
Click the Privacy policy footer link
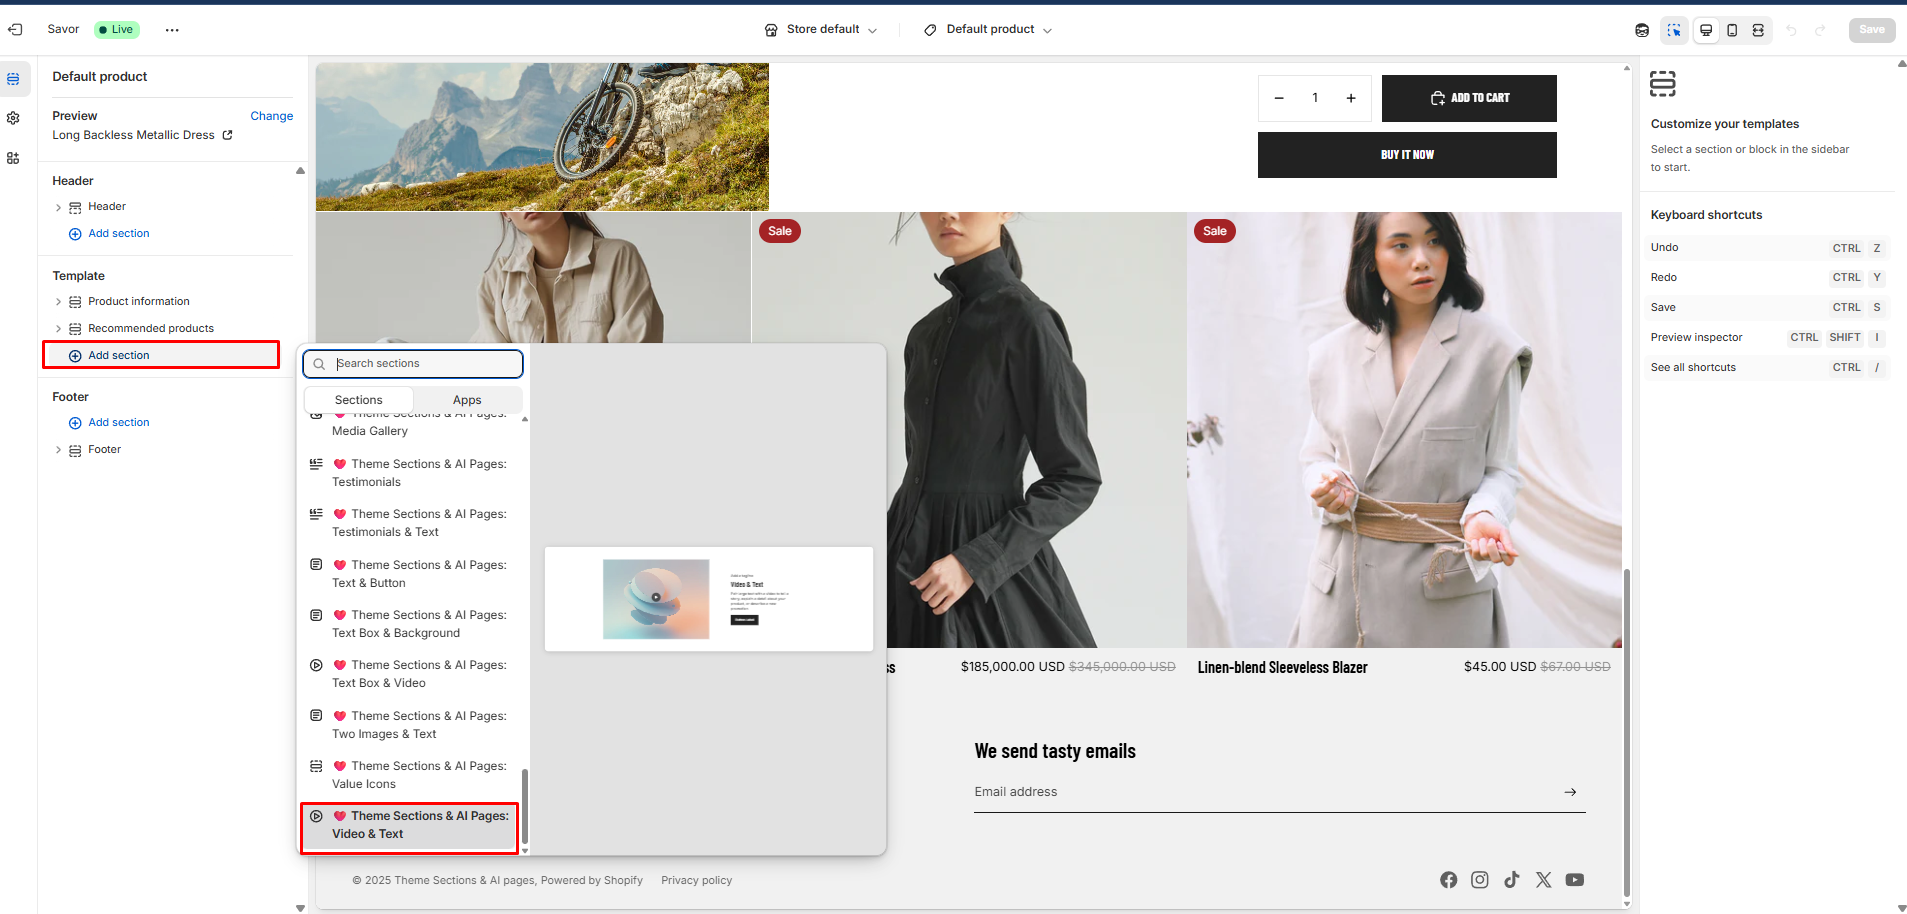click(x=696, y=881)
